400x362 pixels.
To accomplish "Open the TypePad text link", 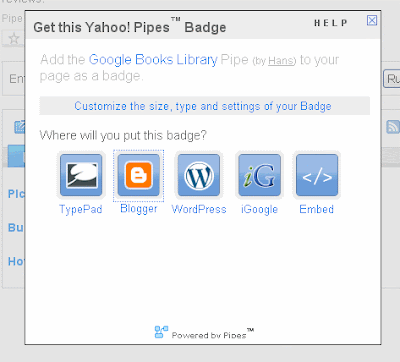I will [x=81, y=209].
